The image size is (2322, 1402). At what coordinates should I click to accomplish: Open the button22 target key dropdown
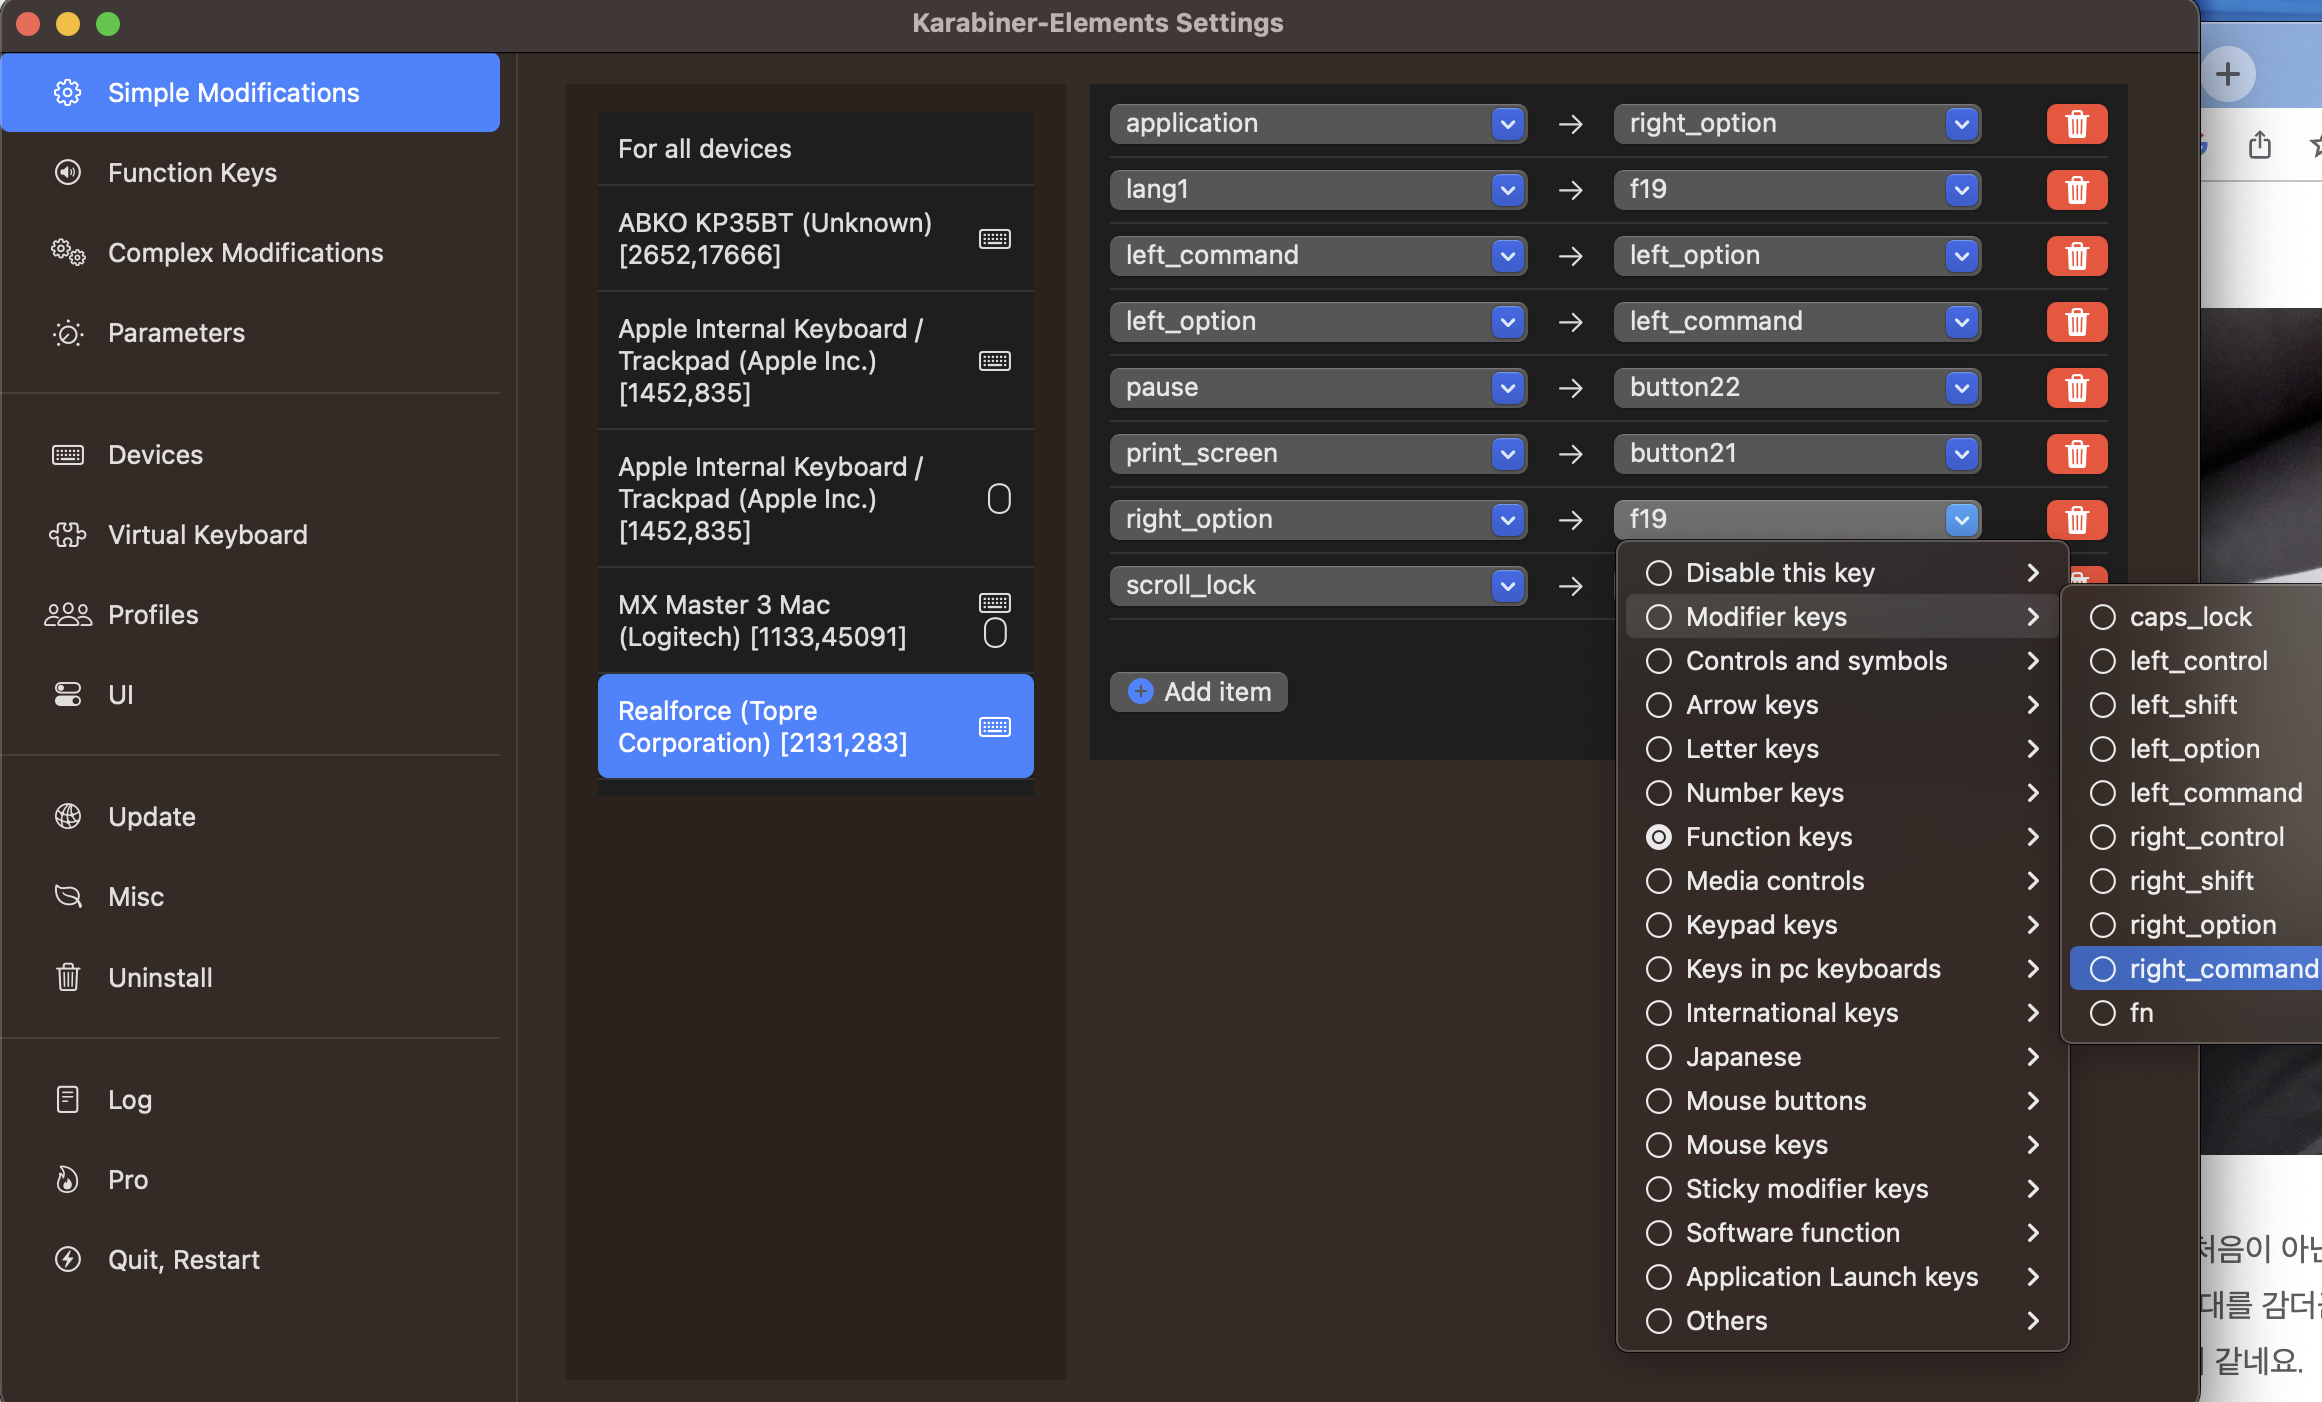click(x=1961, y=388)
